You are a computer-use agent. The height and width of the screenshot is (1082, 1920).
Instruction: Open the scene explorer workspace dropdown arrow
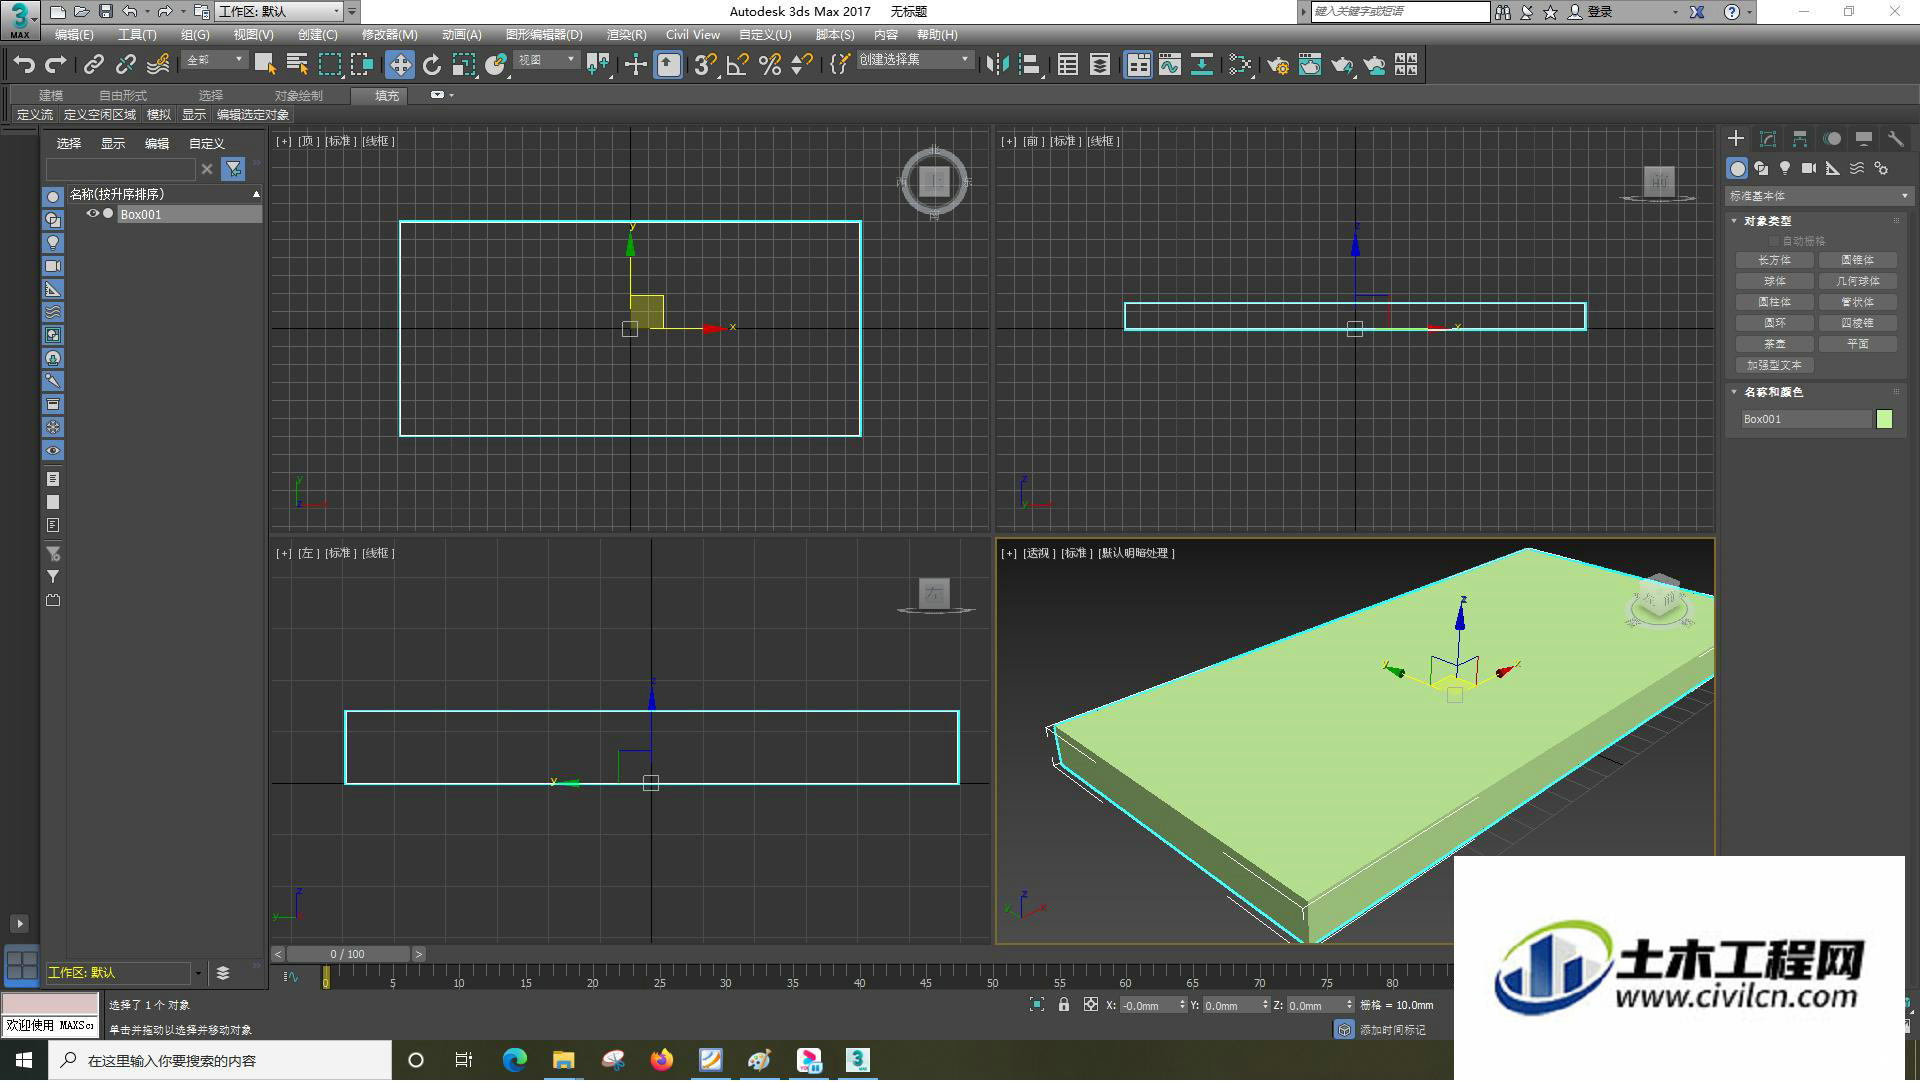point(198,973)
